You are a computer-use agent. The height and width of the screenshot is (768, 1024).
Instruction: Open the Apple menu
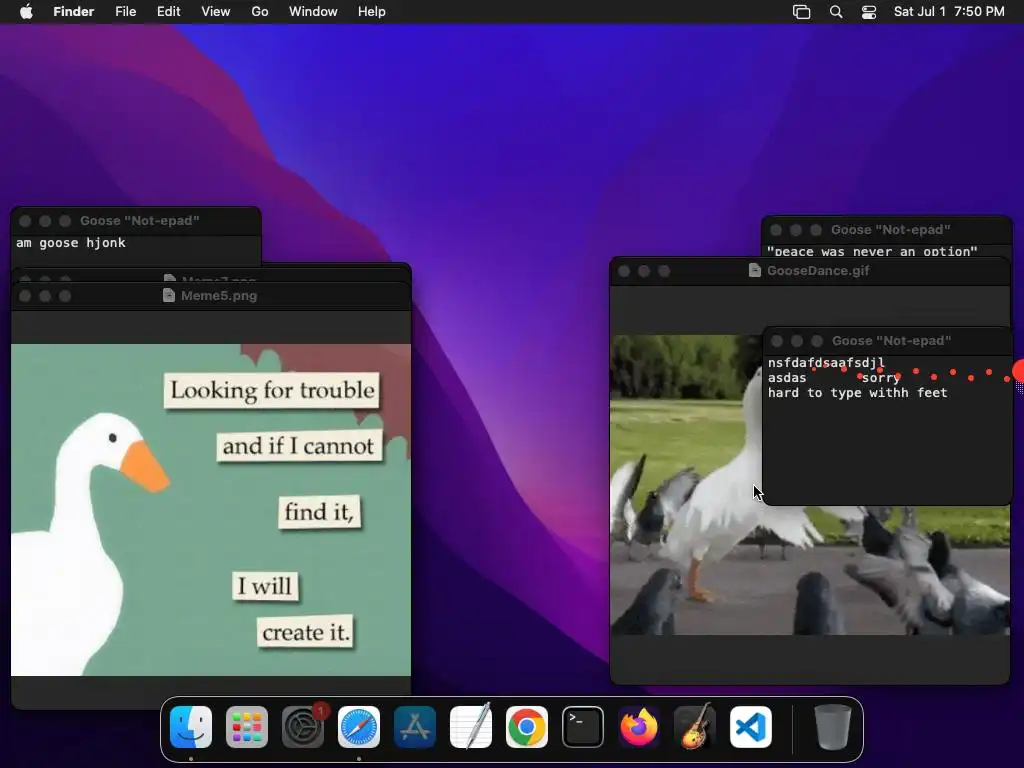pyautogui.click(x=26, y=12)
